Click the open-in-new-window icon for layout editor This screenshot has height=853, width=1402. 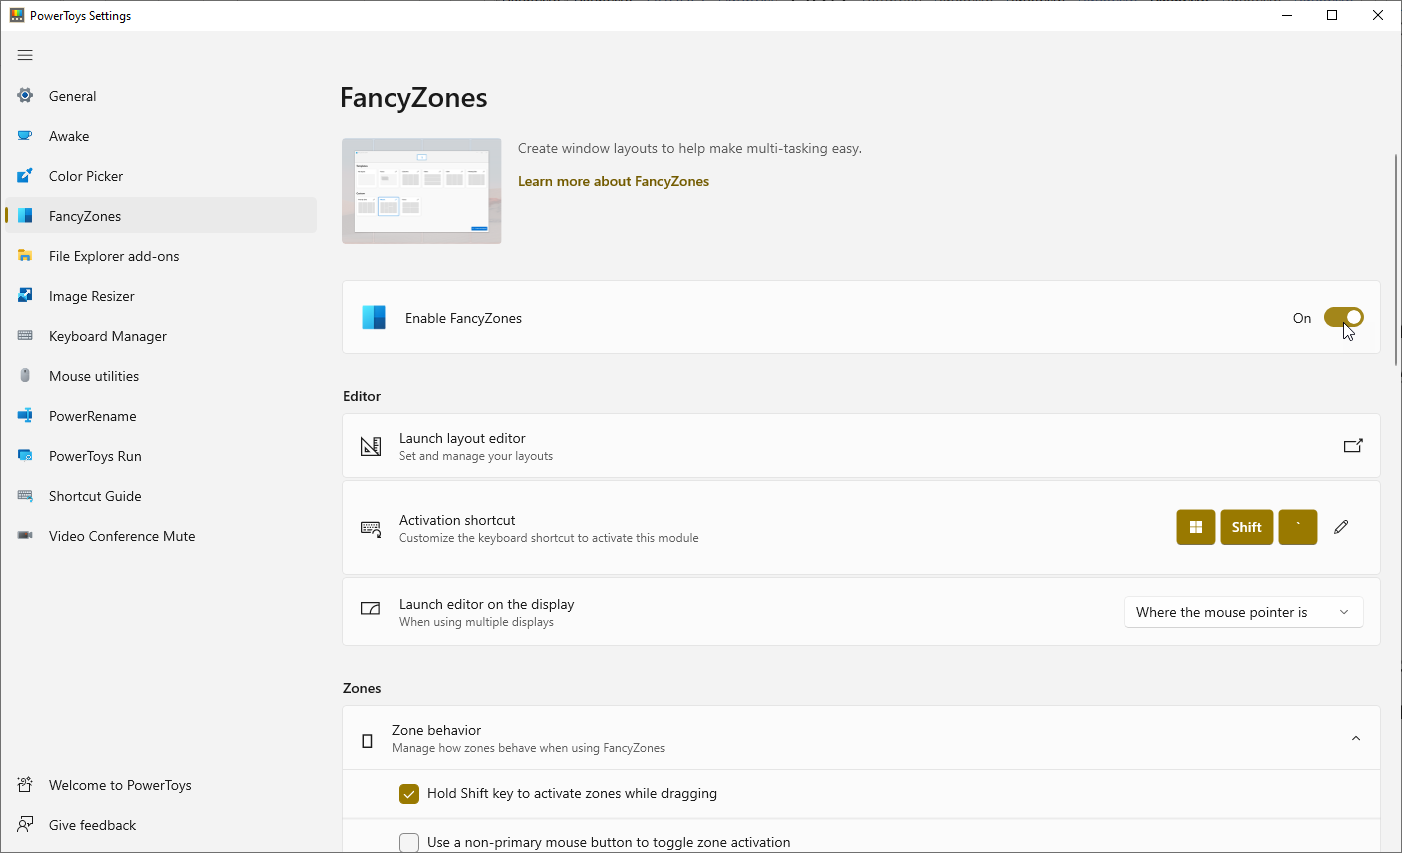click(1353, 446)
